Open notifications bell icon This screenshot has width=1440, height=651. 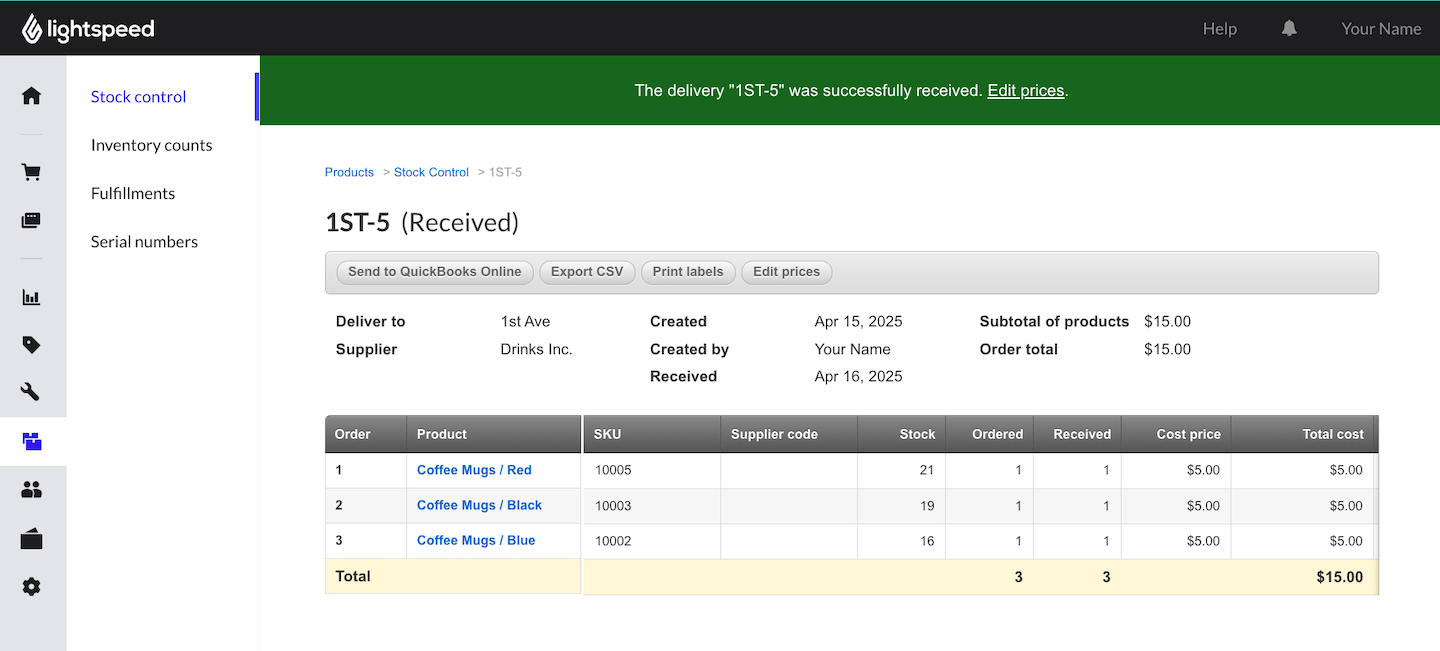point(1289,29)
